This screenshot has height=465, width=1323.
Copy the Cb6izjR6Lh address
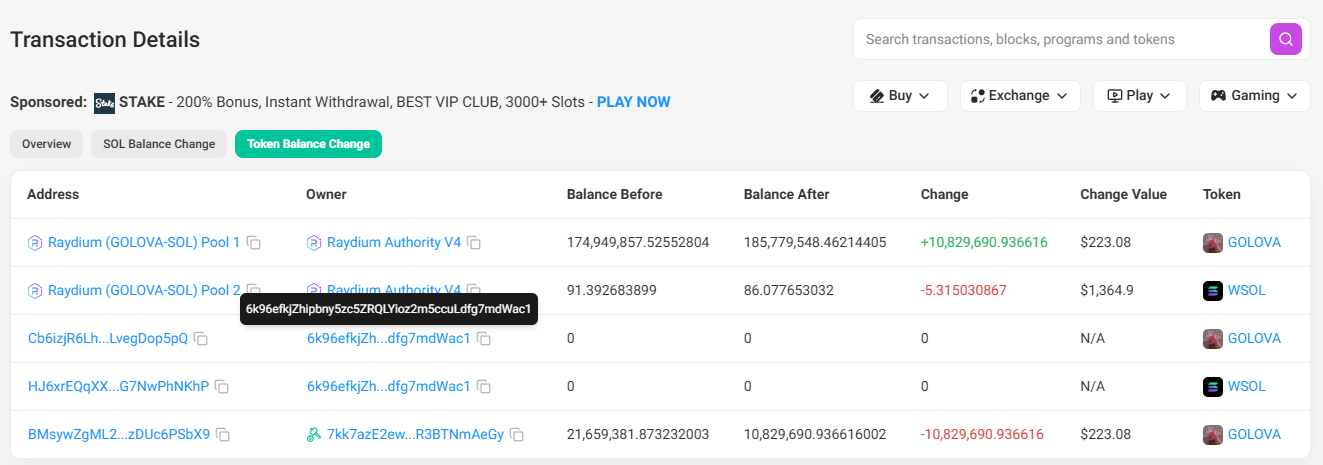coord(201,339)
